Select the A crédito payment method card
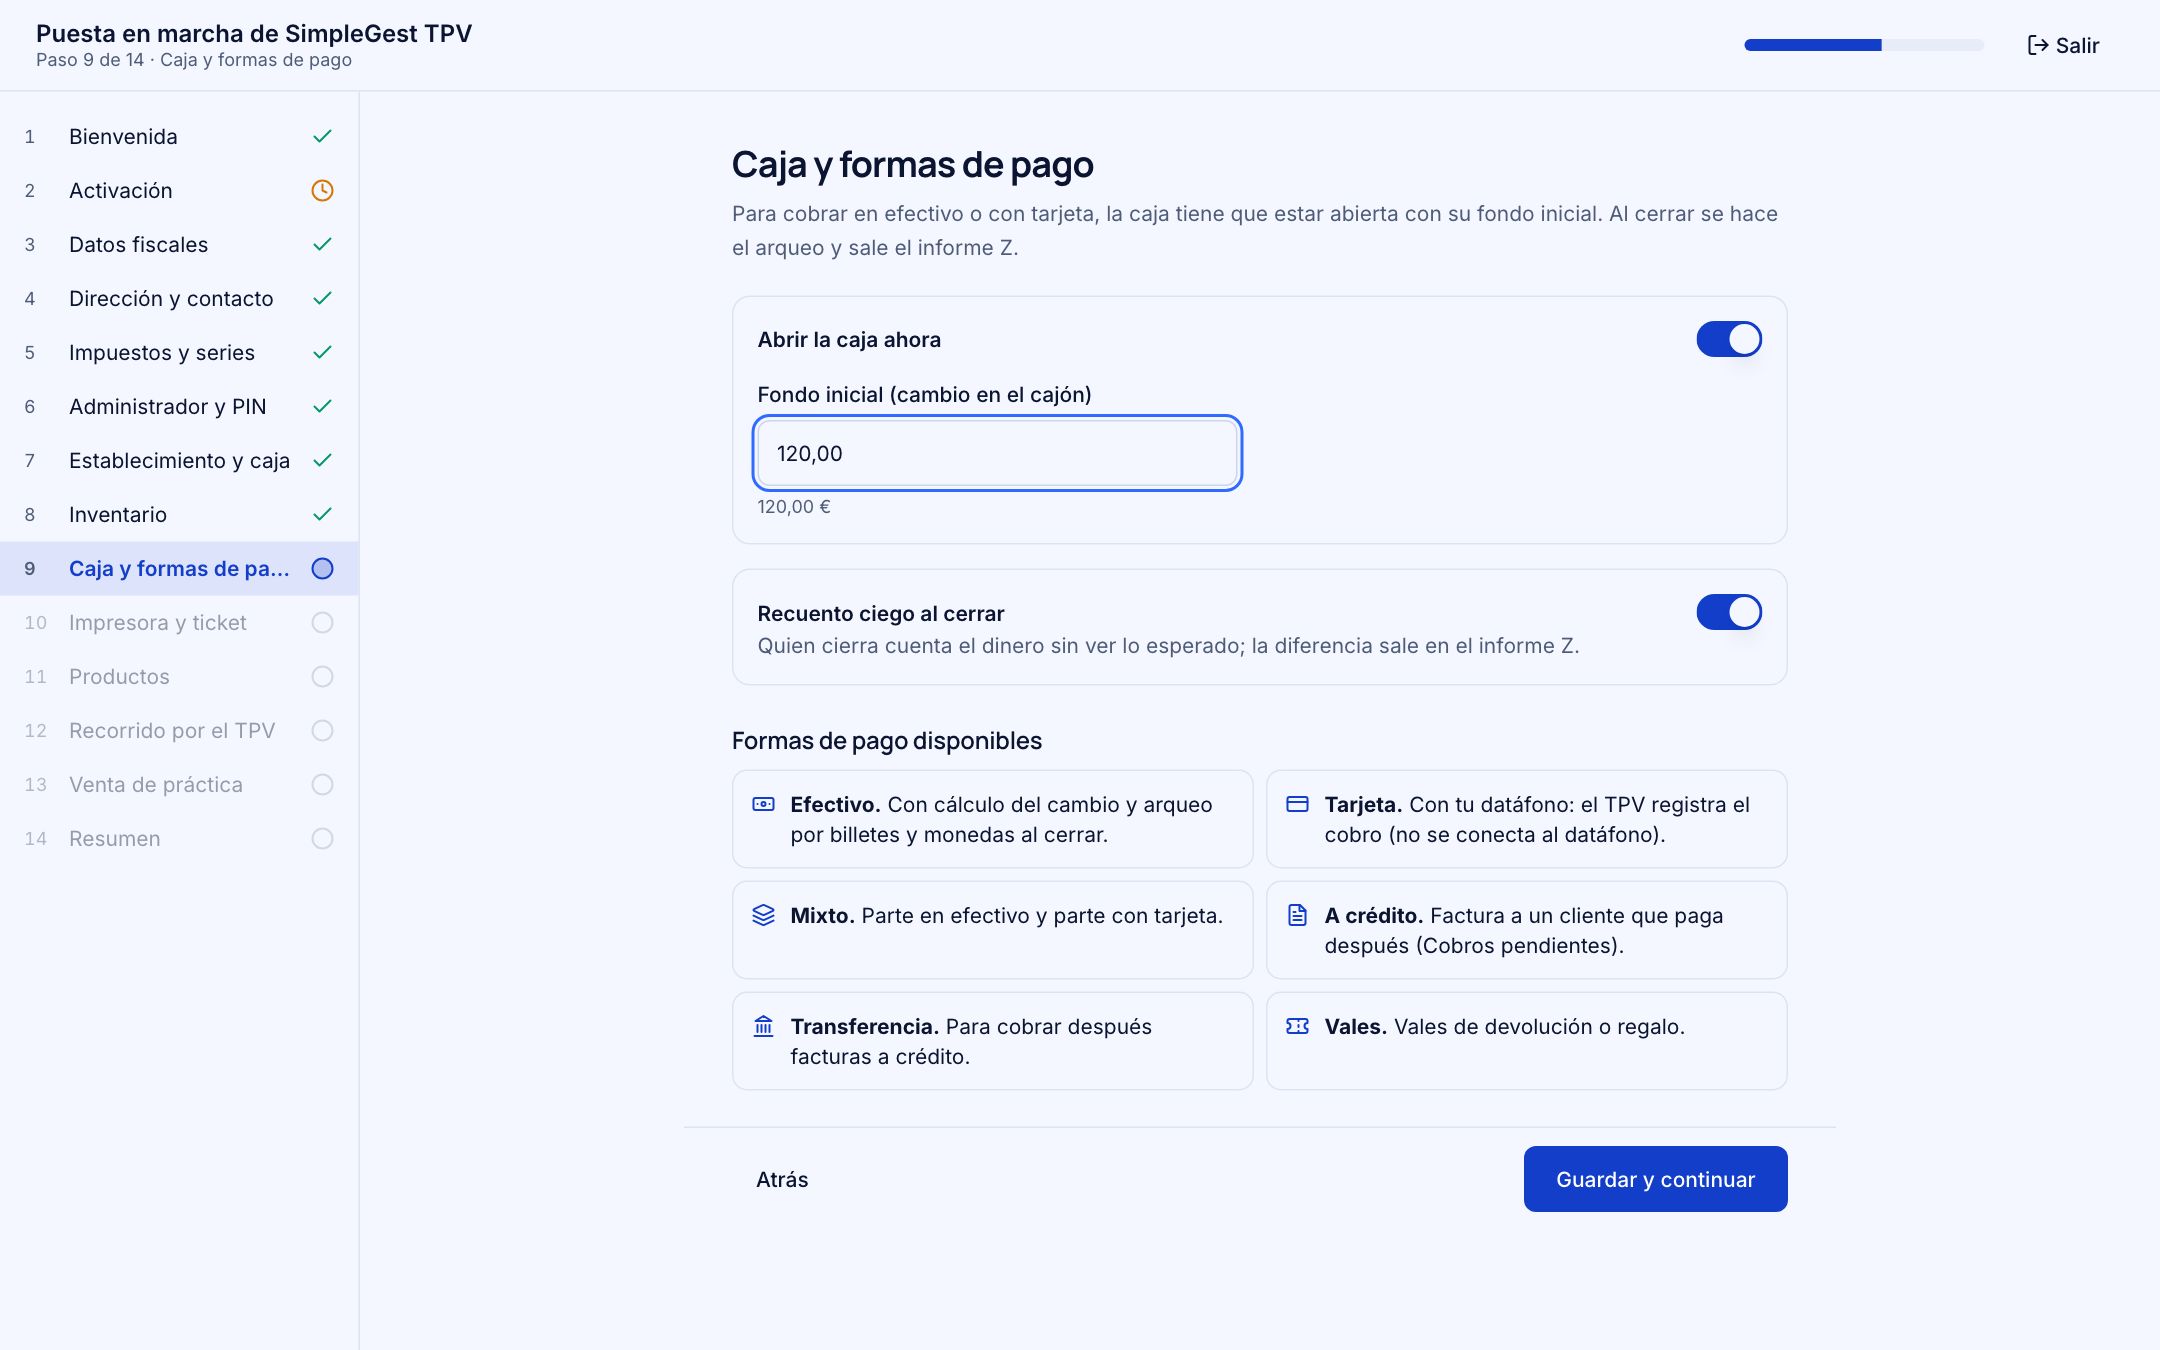 1526,930
